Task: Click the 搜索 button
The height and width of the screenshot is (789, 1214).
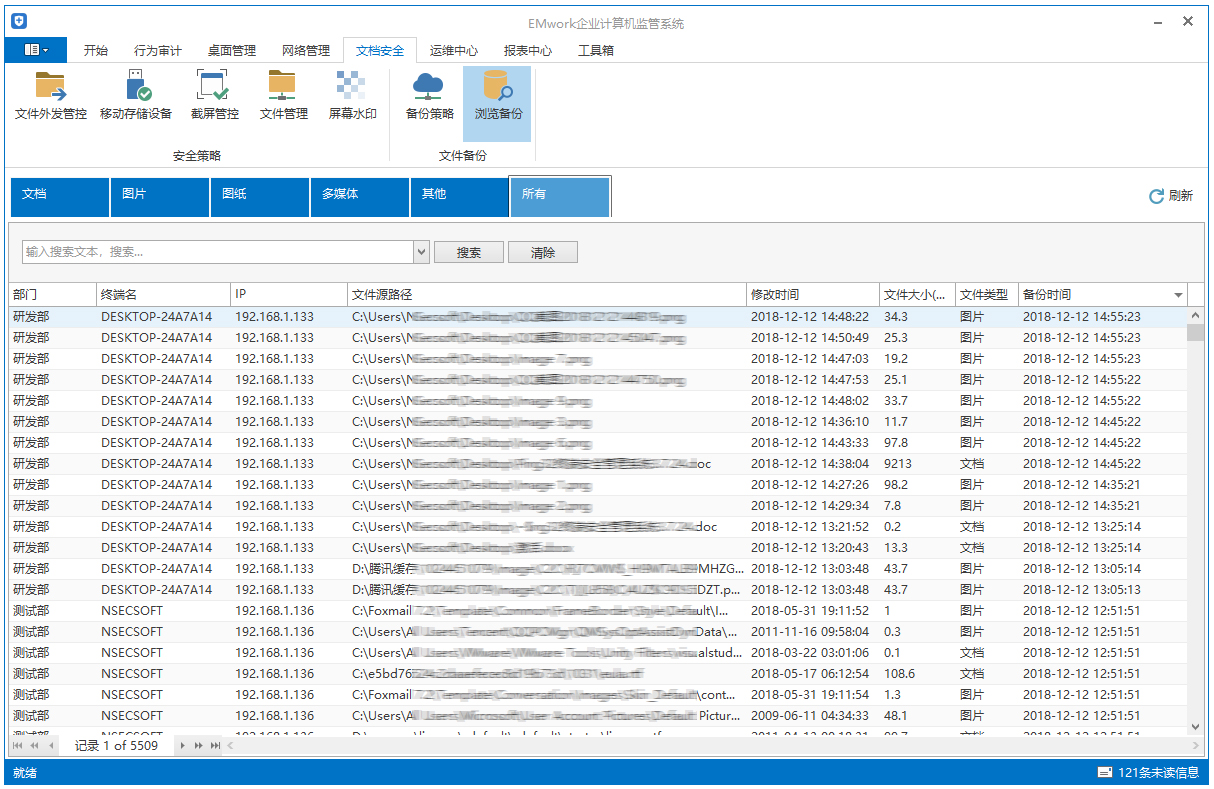Action: 468,252
